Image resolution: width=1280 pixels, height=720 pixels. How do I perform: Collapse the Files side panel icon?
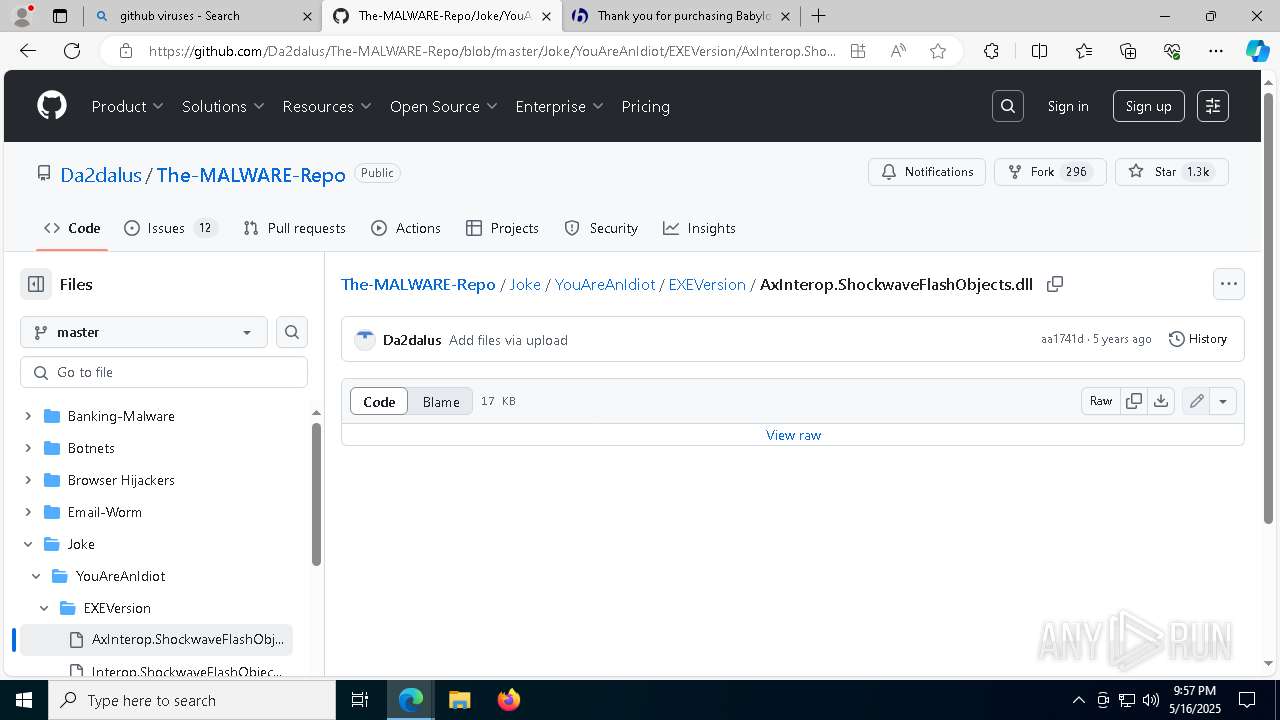tap(36, 284)
